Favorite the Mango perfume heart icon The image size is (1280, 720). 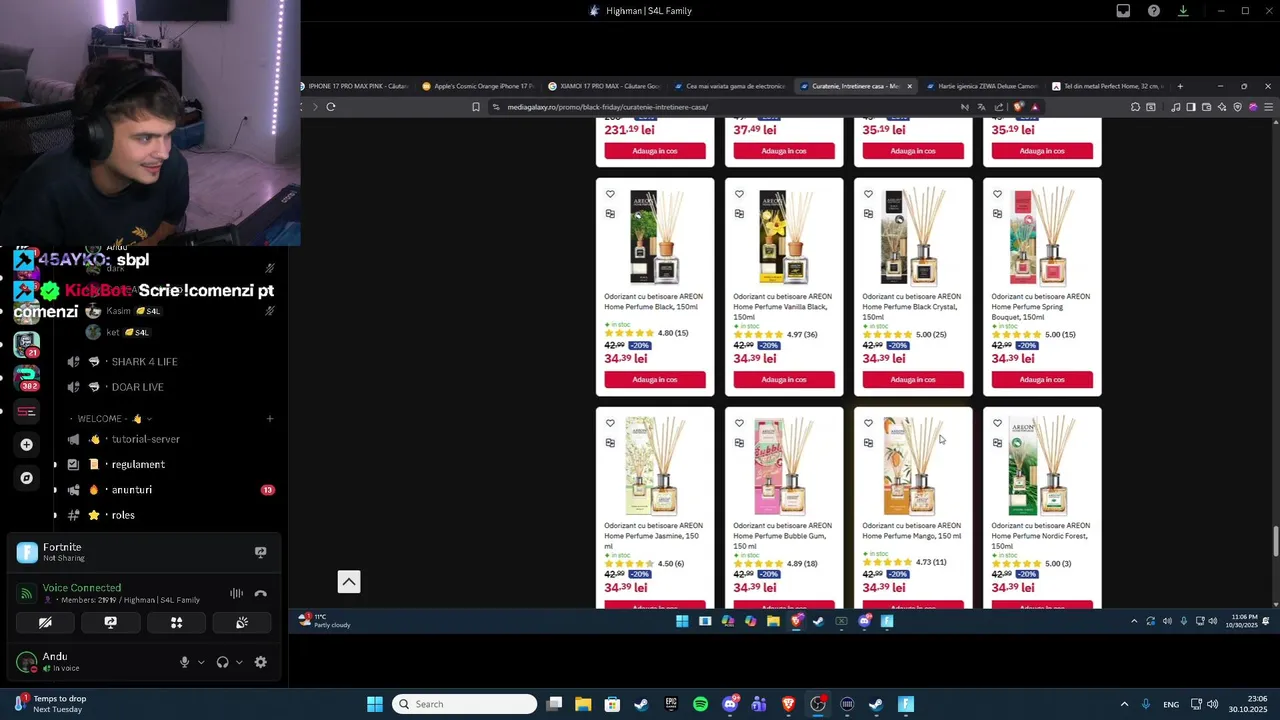[x=868, y=423]
